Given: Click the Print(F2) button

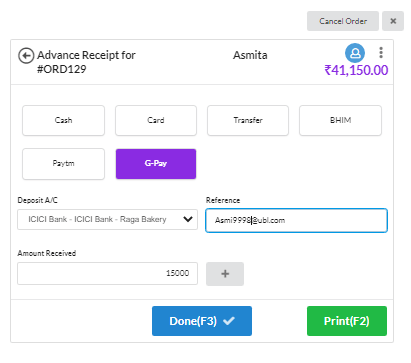Looking at the screenshot, I should point(347,321).
